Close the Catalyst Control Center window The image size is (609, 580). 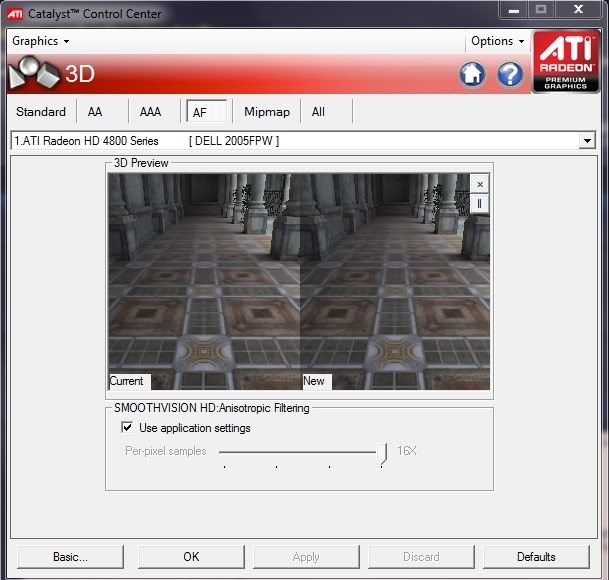(x=578, y=10)
